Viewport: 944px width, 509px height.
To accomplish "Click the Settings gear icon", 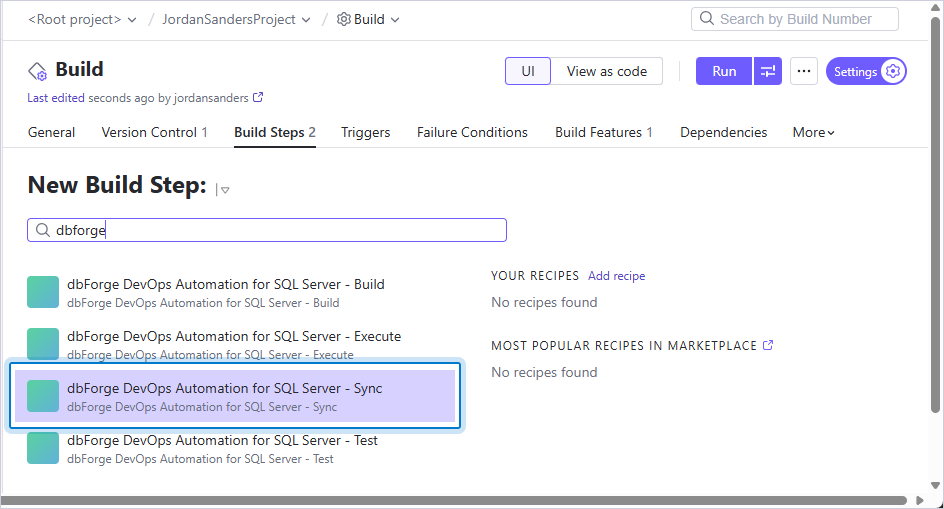I will point(893,71).
